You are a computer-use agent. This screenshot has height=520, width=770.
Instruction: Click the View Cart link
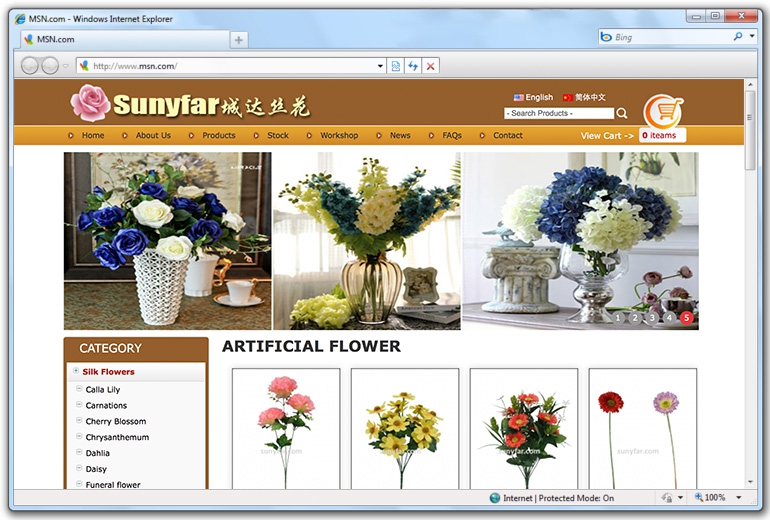click(x=607, y=136)
